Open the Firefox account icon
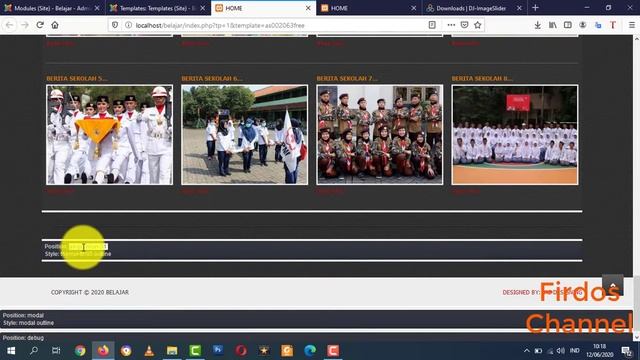This screenshot has width=640, height=360. [x=583, y=25]
